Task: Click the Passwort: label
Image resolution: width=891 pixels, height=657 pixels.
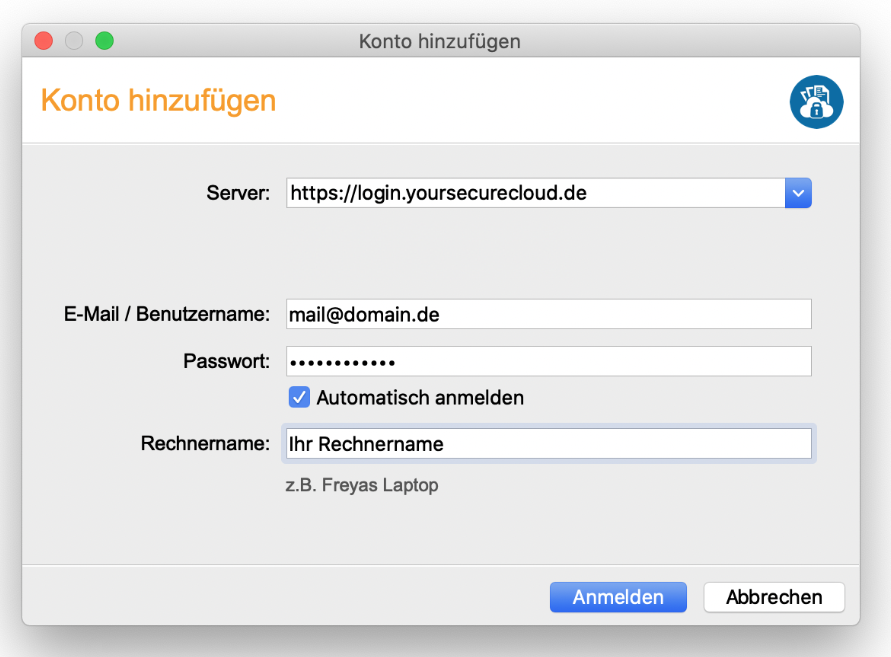Action: coord(226,361)
